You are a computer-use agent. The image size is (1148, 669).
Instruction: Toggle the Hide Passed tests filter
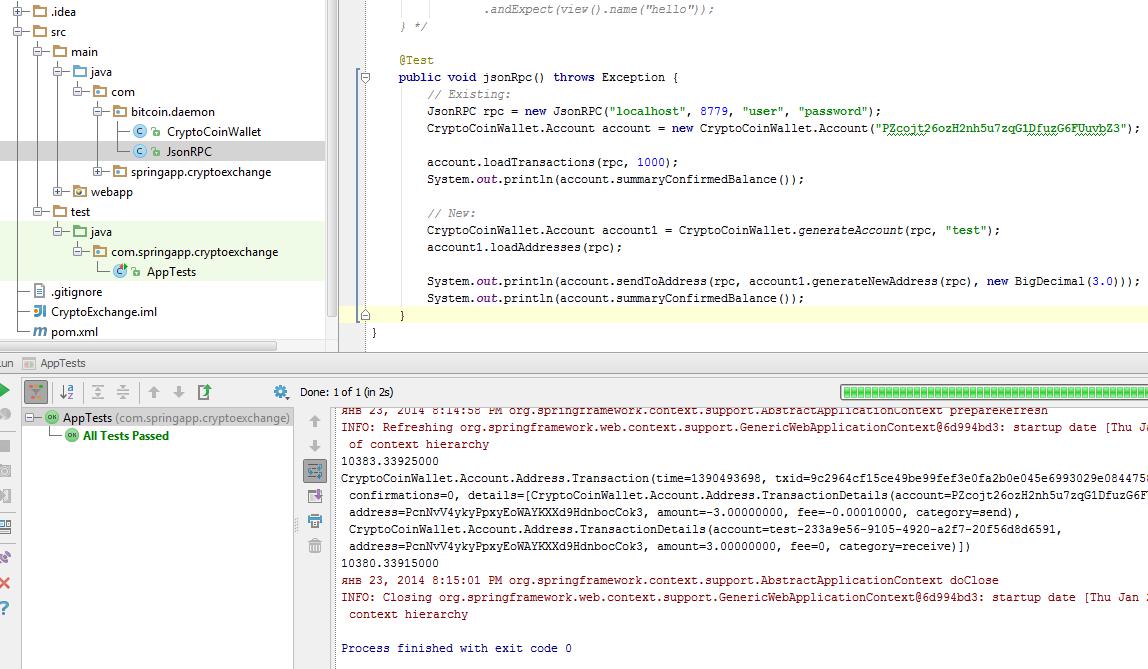click(36, 392)
